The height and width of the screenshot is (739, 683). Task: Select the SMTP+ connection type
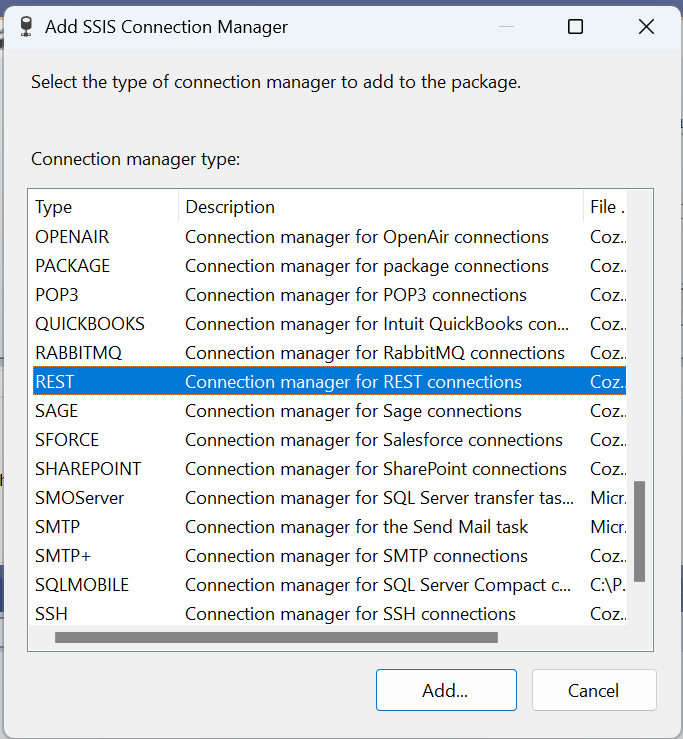62,556
